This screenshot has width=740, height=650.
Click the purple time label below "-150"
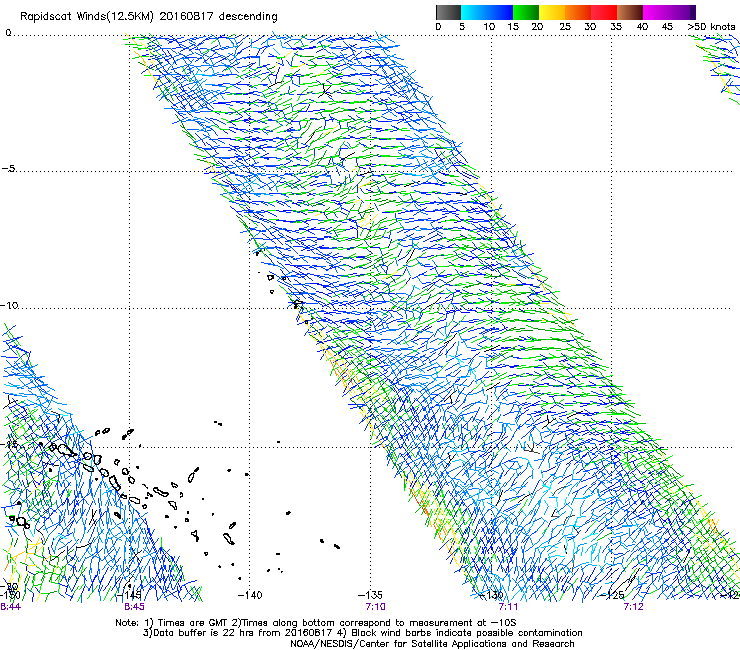(10, 607)
